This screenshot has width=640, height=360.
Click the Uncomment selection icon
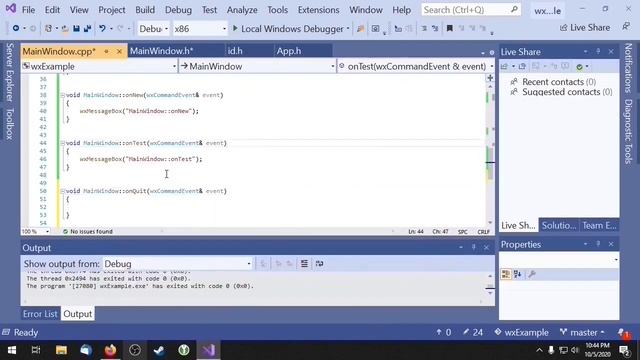pyautogui.click(x=435, y=29)
